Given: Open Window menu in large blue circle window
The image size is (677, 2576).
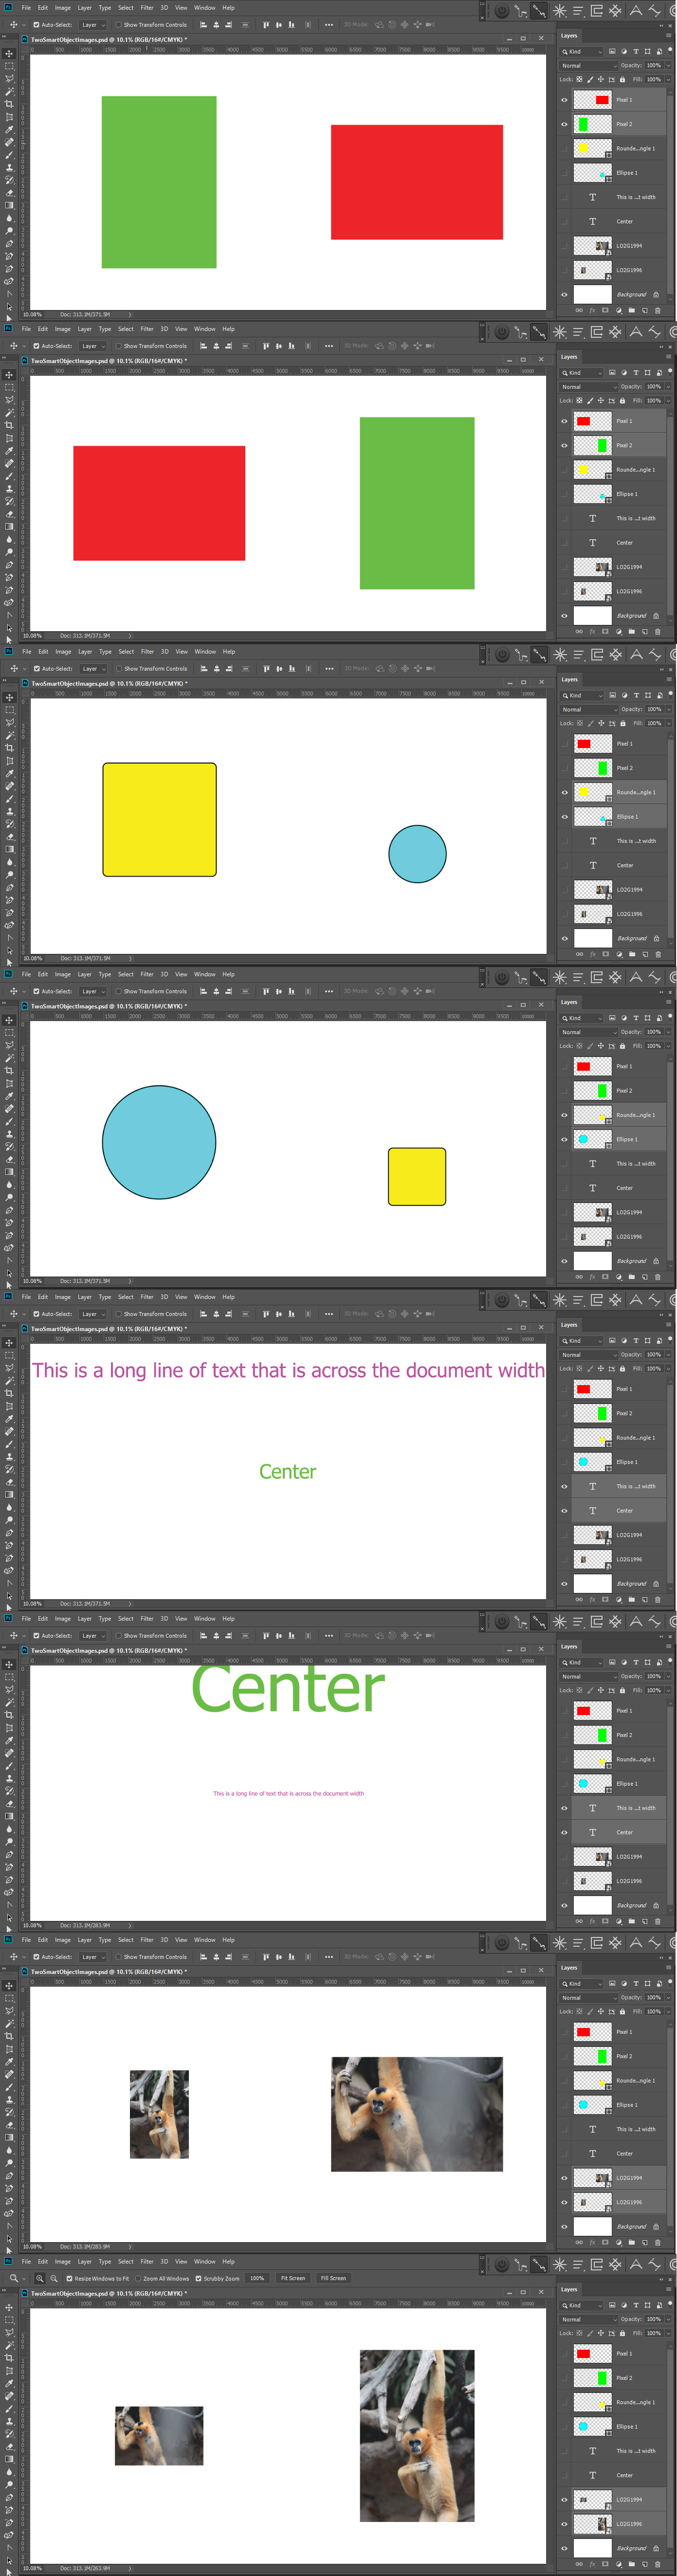Looking at the screenshot, I should (205, 974).
